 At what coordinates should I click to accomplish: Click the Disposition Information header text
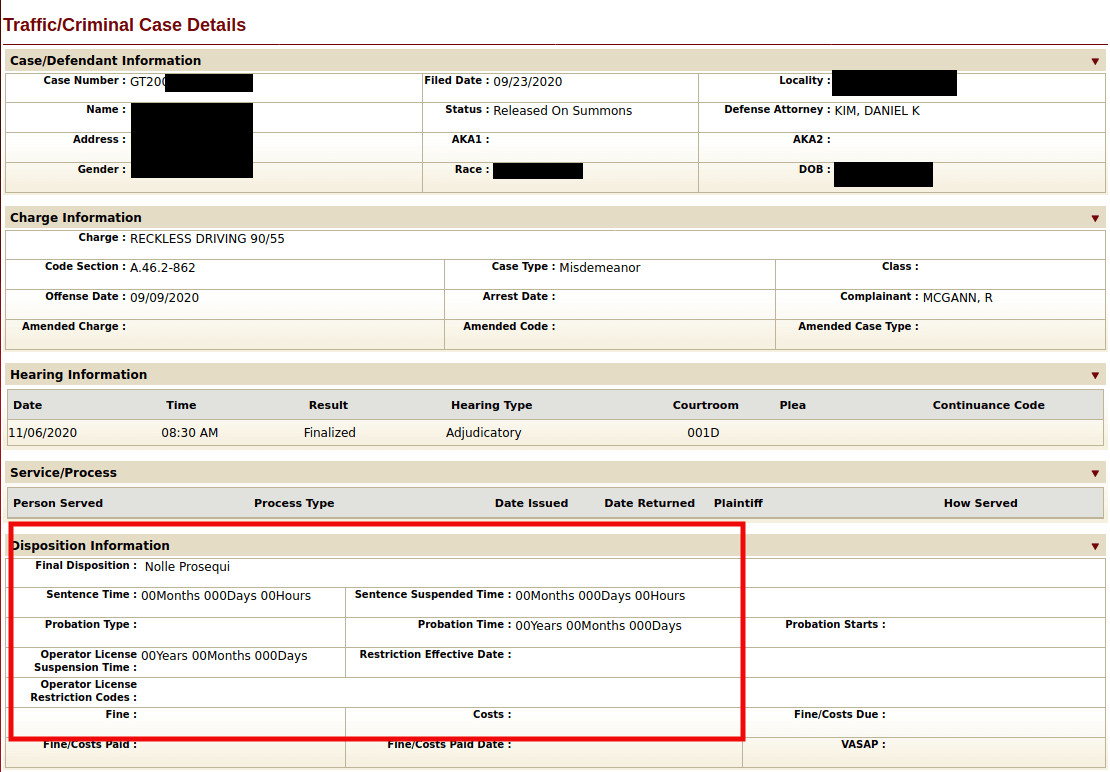pyautogui.click(x=90, y=546)
